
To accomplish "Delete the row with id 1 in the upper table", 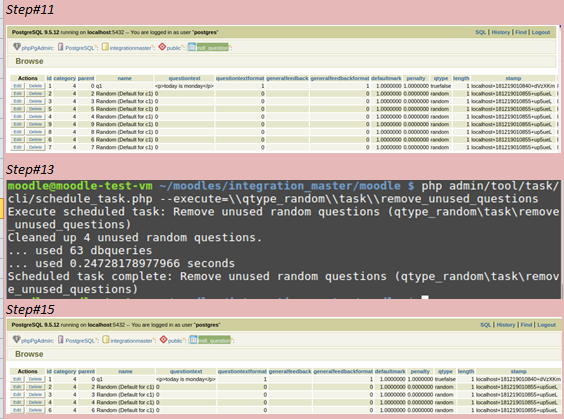I will pyautogui.click(x=35, y=86).
